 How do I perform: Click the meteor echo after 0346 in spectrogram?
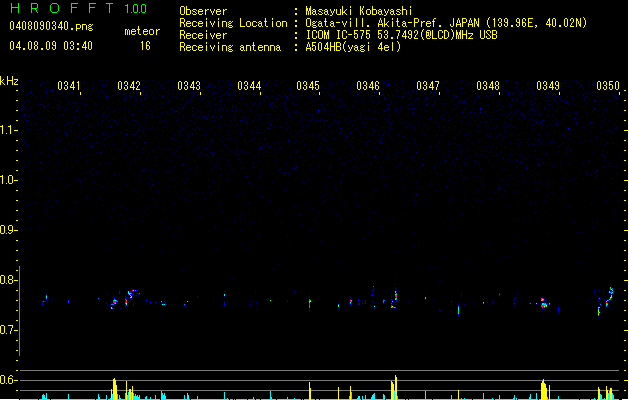(395, 298)
